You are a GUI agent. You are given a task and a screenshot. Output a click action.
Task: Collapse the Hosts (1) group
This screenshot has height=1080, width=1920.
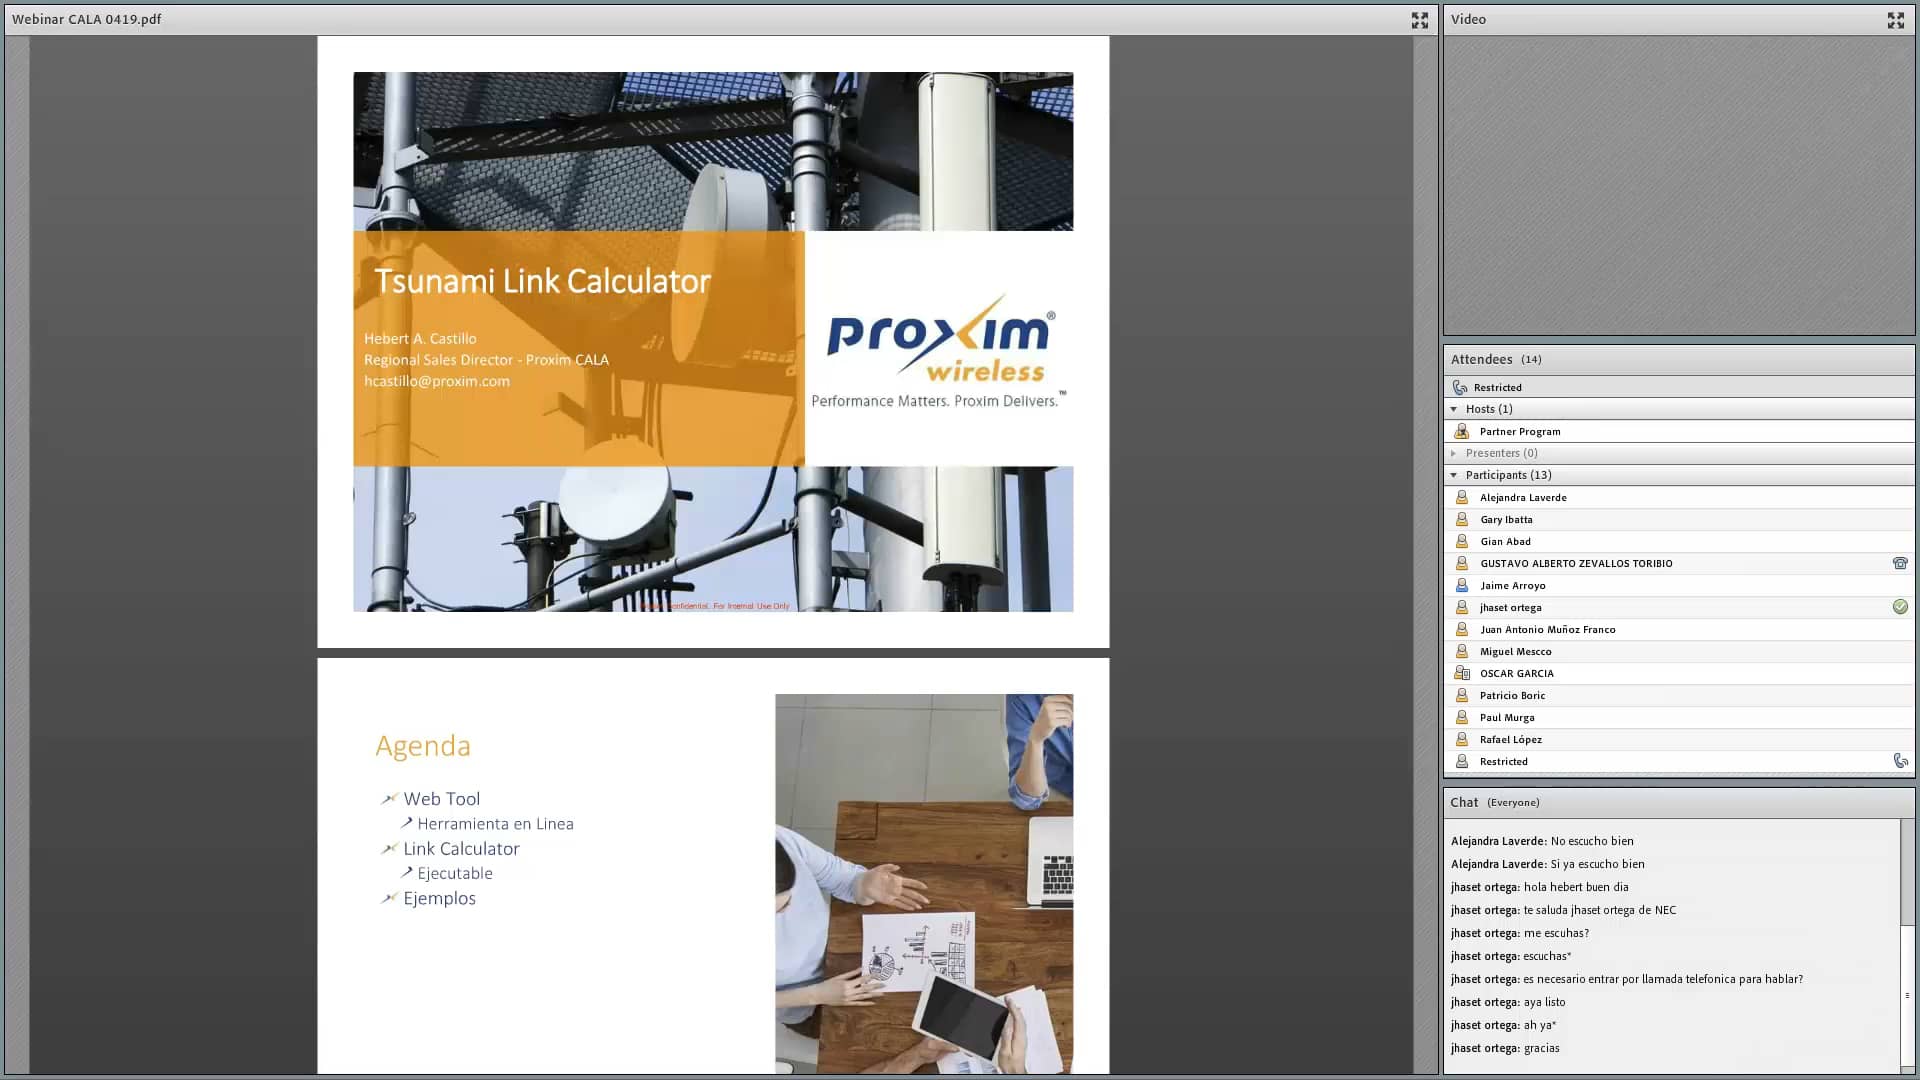click(1454, 409)
